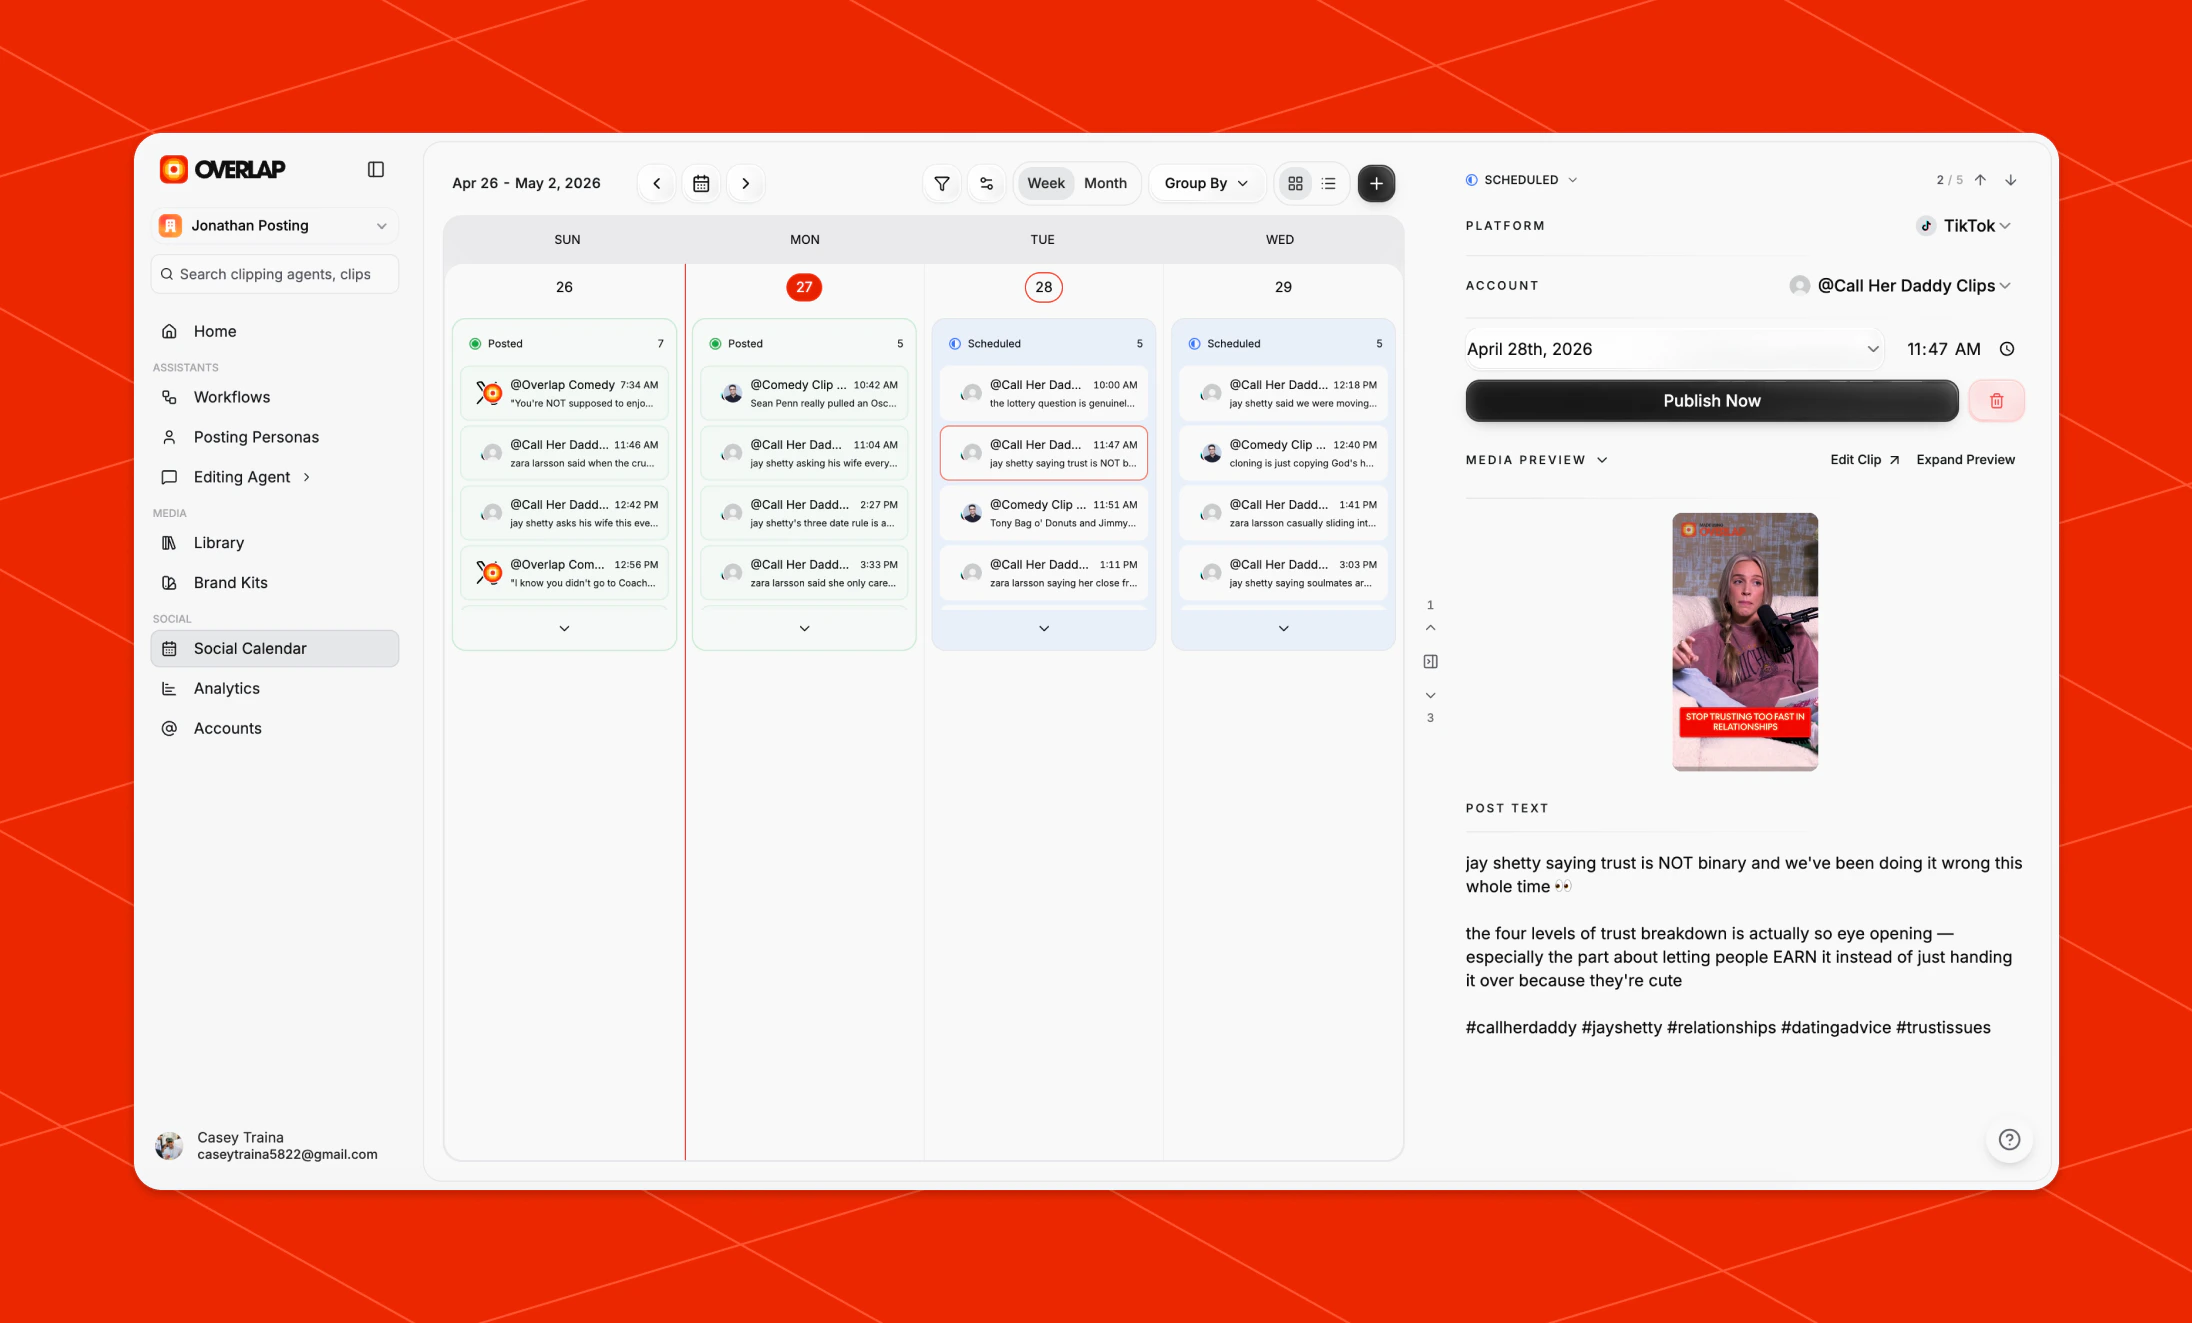Viewport: 2192px width, 1323px height.
Task: Open the Call Her Daddy Clips account dropdown
Action: pos(1900,286)
